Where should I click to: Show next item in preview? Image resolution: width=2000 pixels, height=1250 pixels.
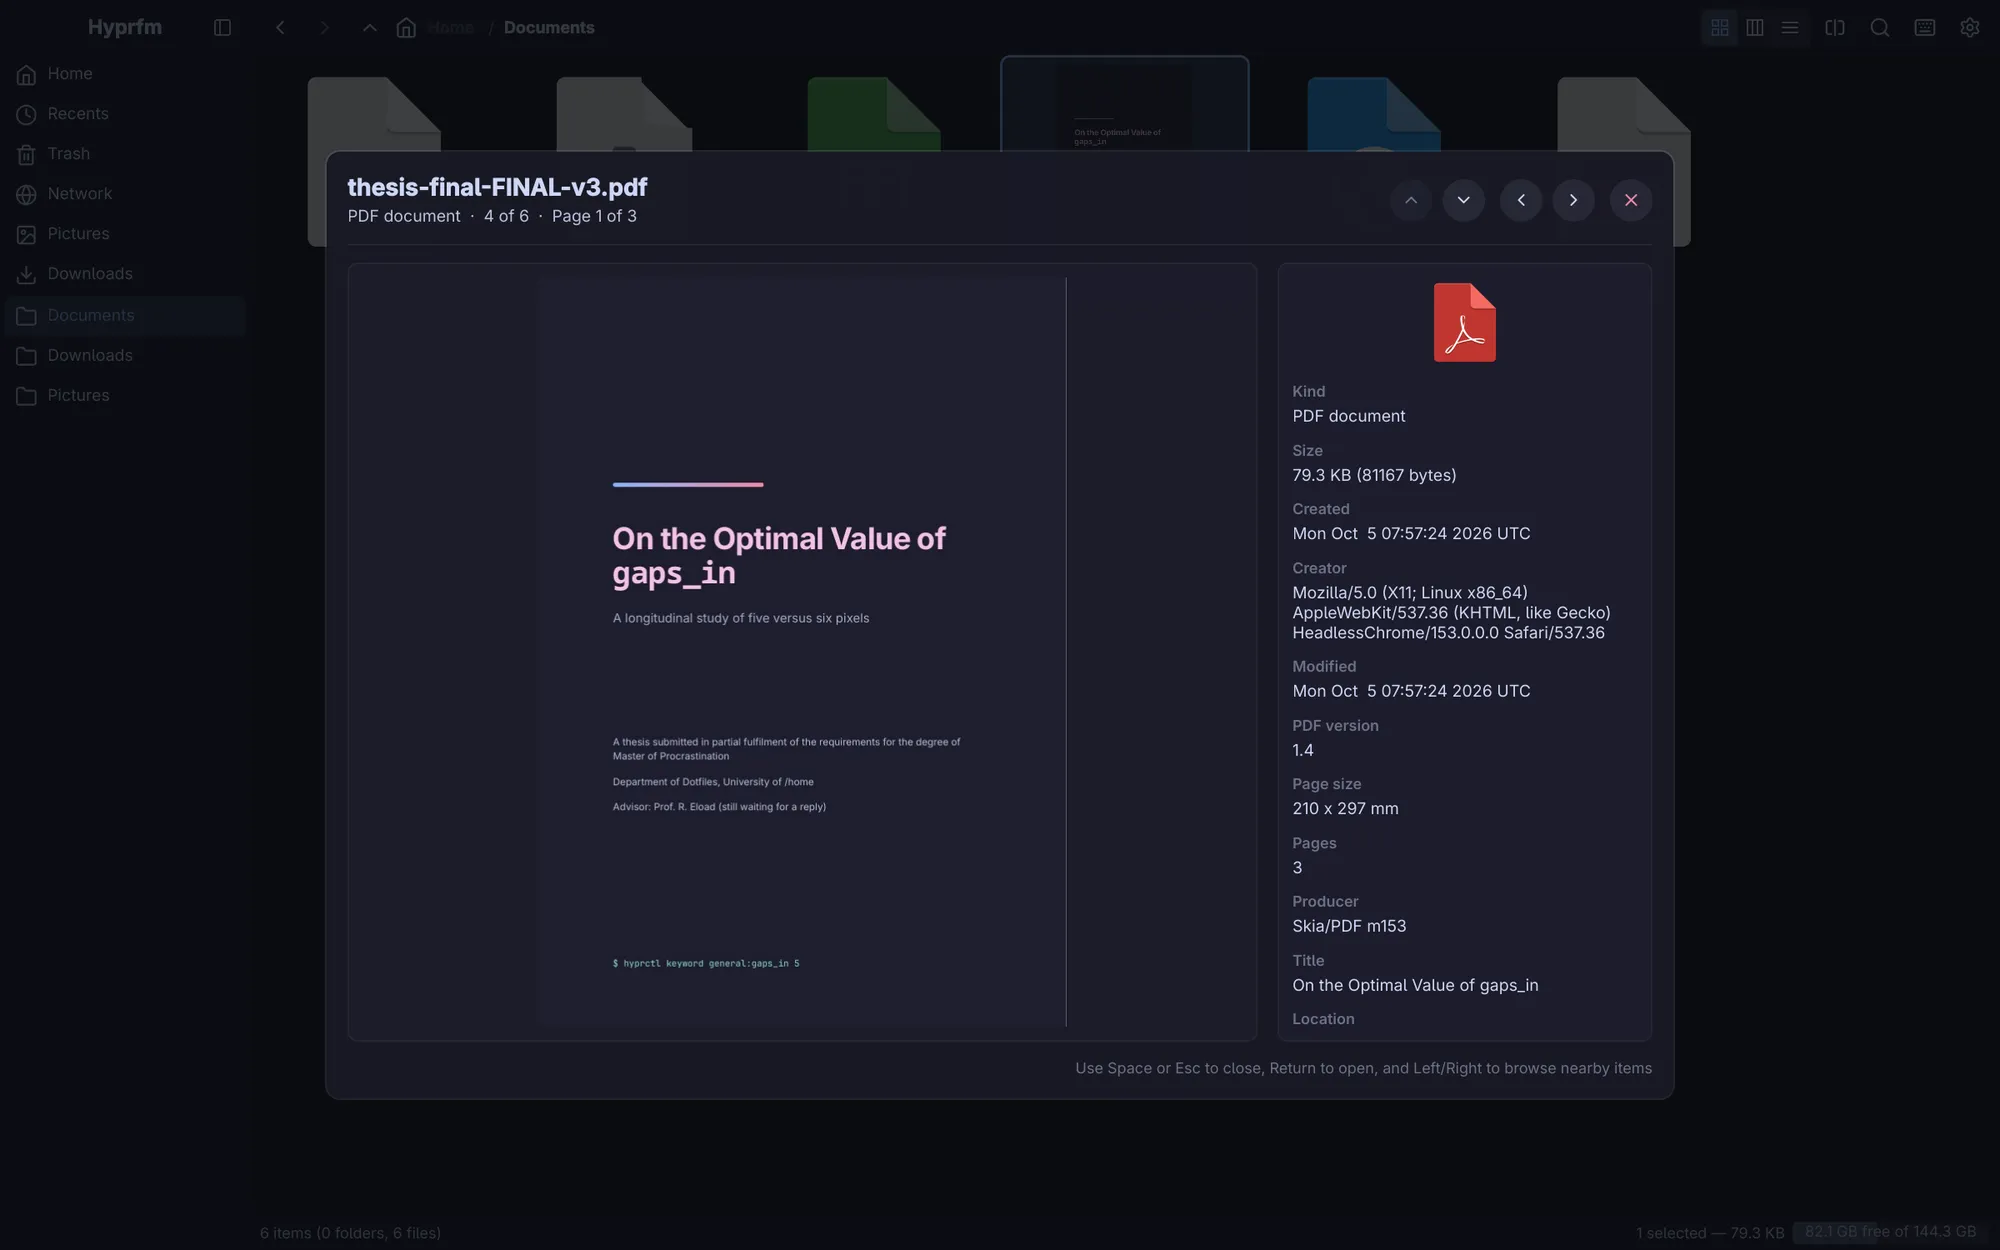click(x=1573, y=200)
